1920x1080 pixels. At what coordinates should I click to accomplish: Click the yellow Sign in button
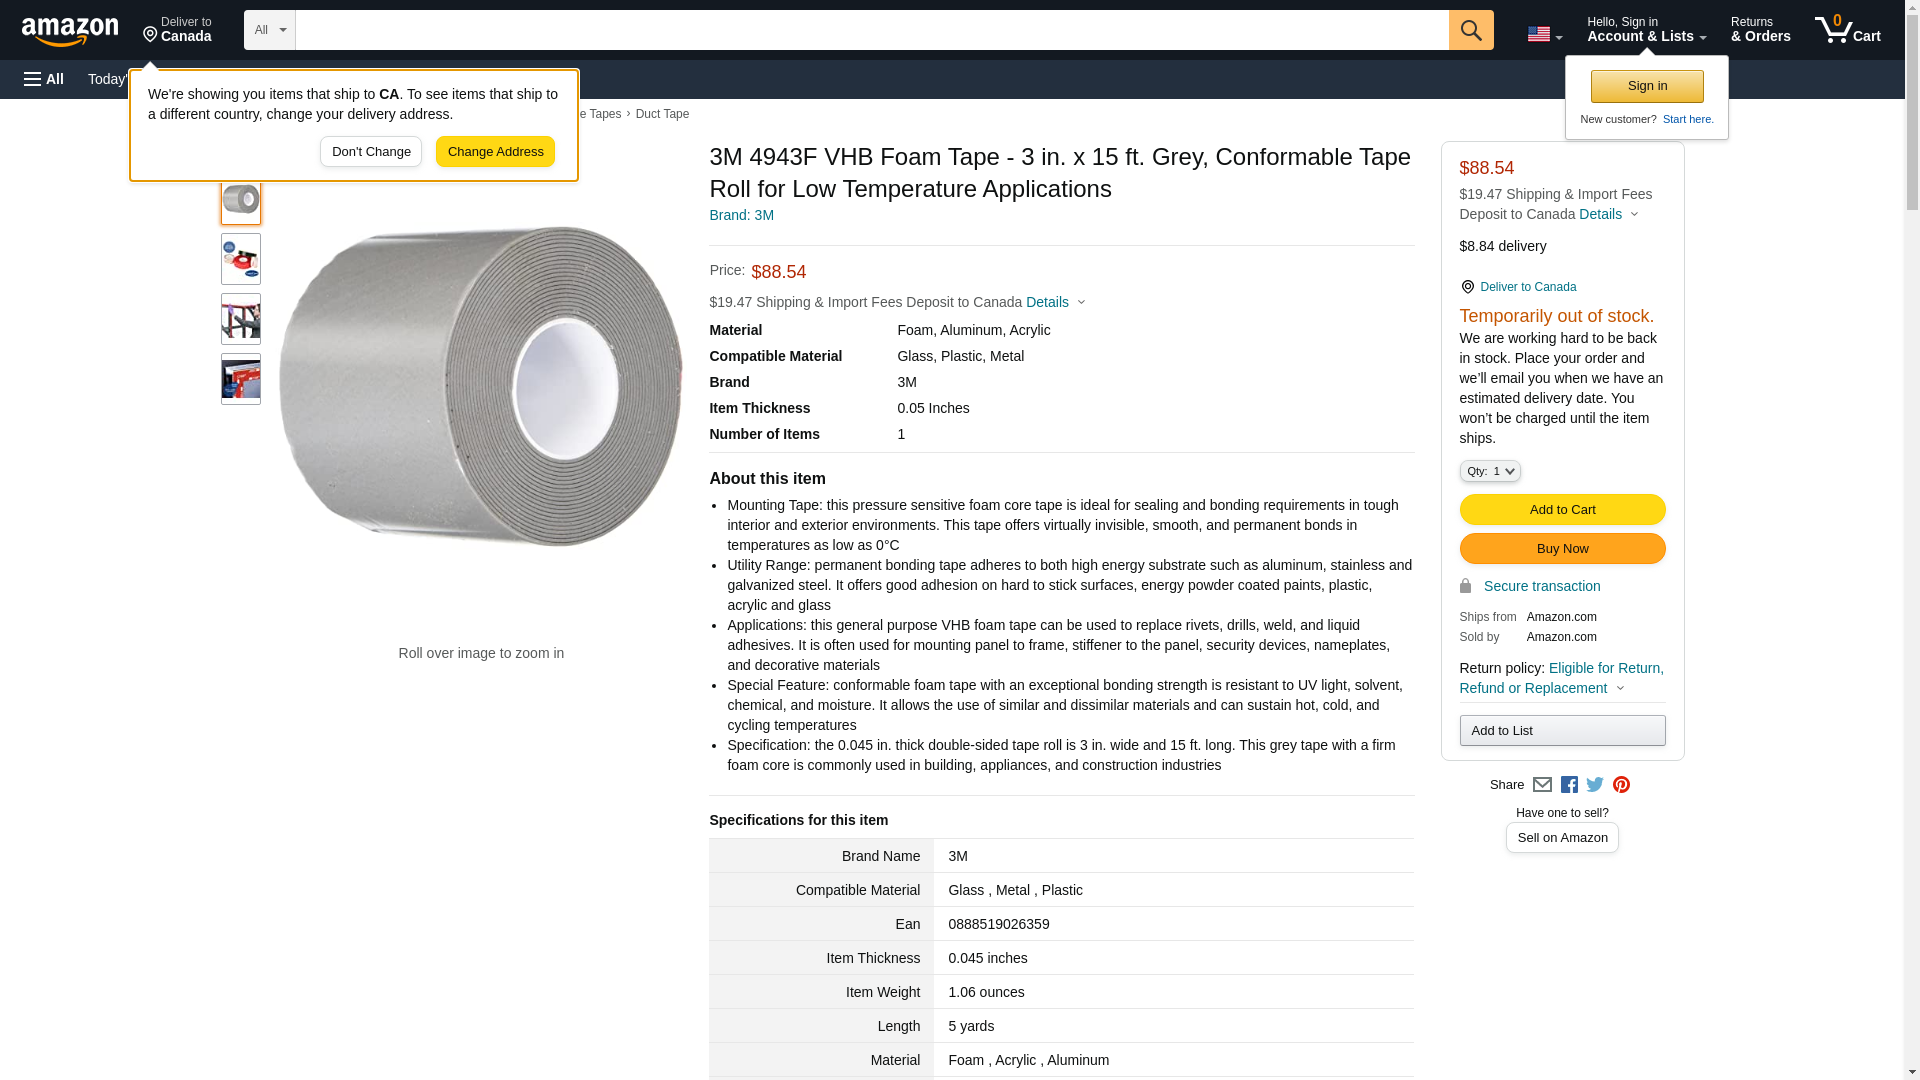click(x=1647, y=86)
